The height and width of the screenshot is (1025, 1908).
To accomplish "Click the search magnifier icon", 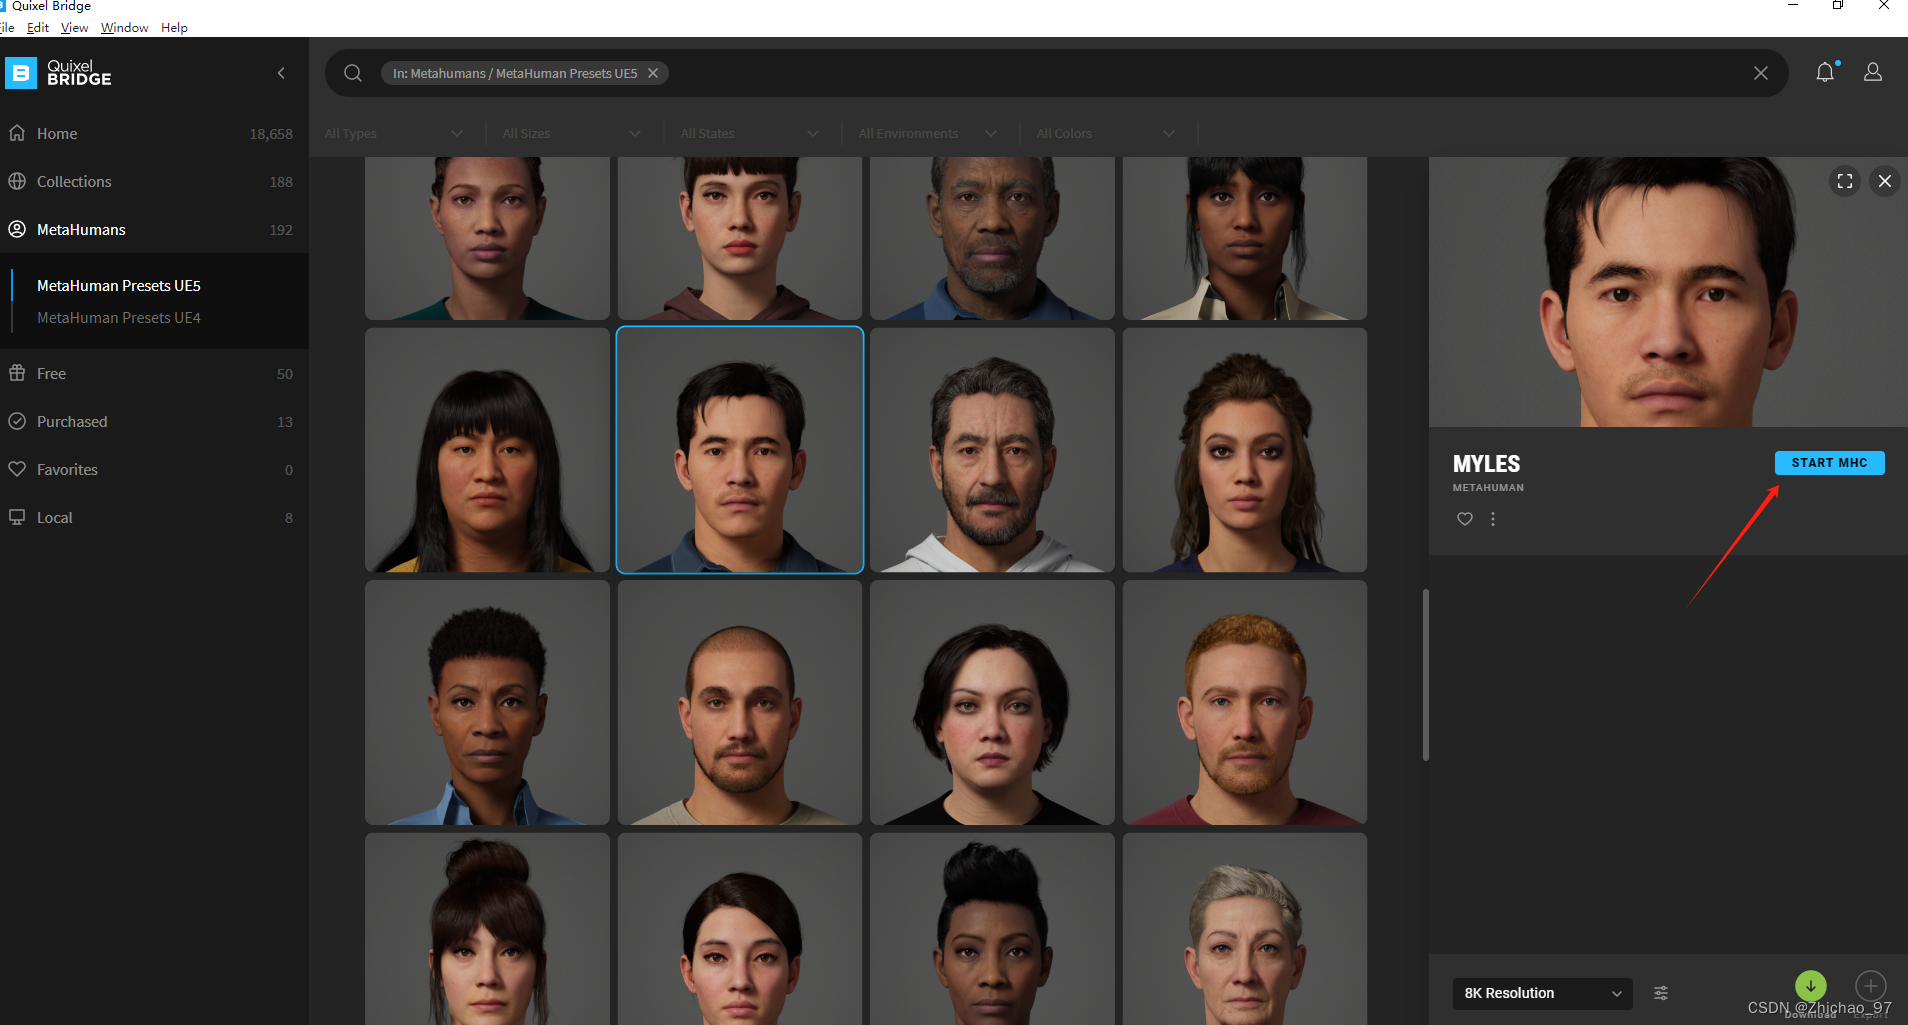I will pyautogui.click(x=352, y=73).
